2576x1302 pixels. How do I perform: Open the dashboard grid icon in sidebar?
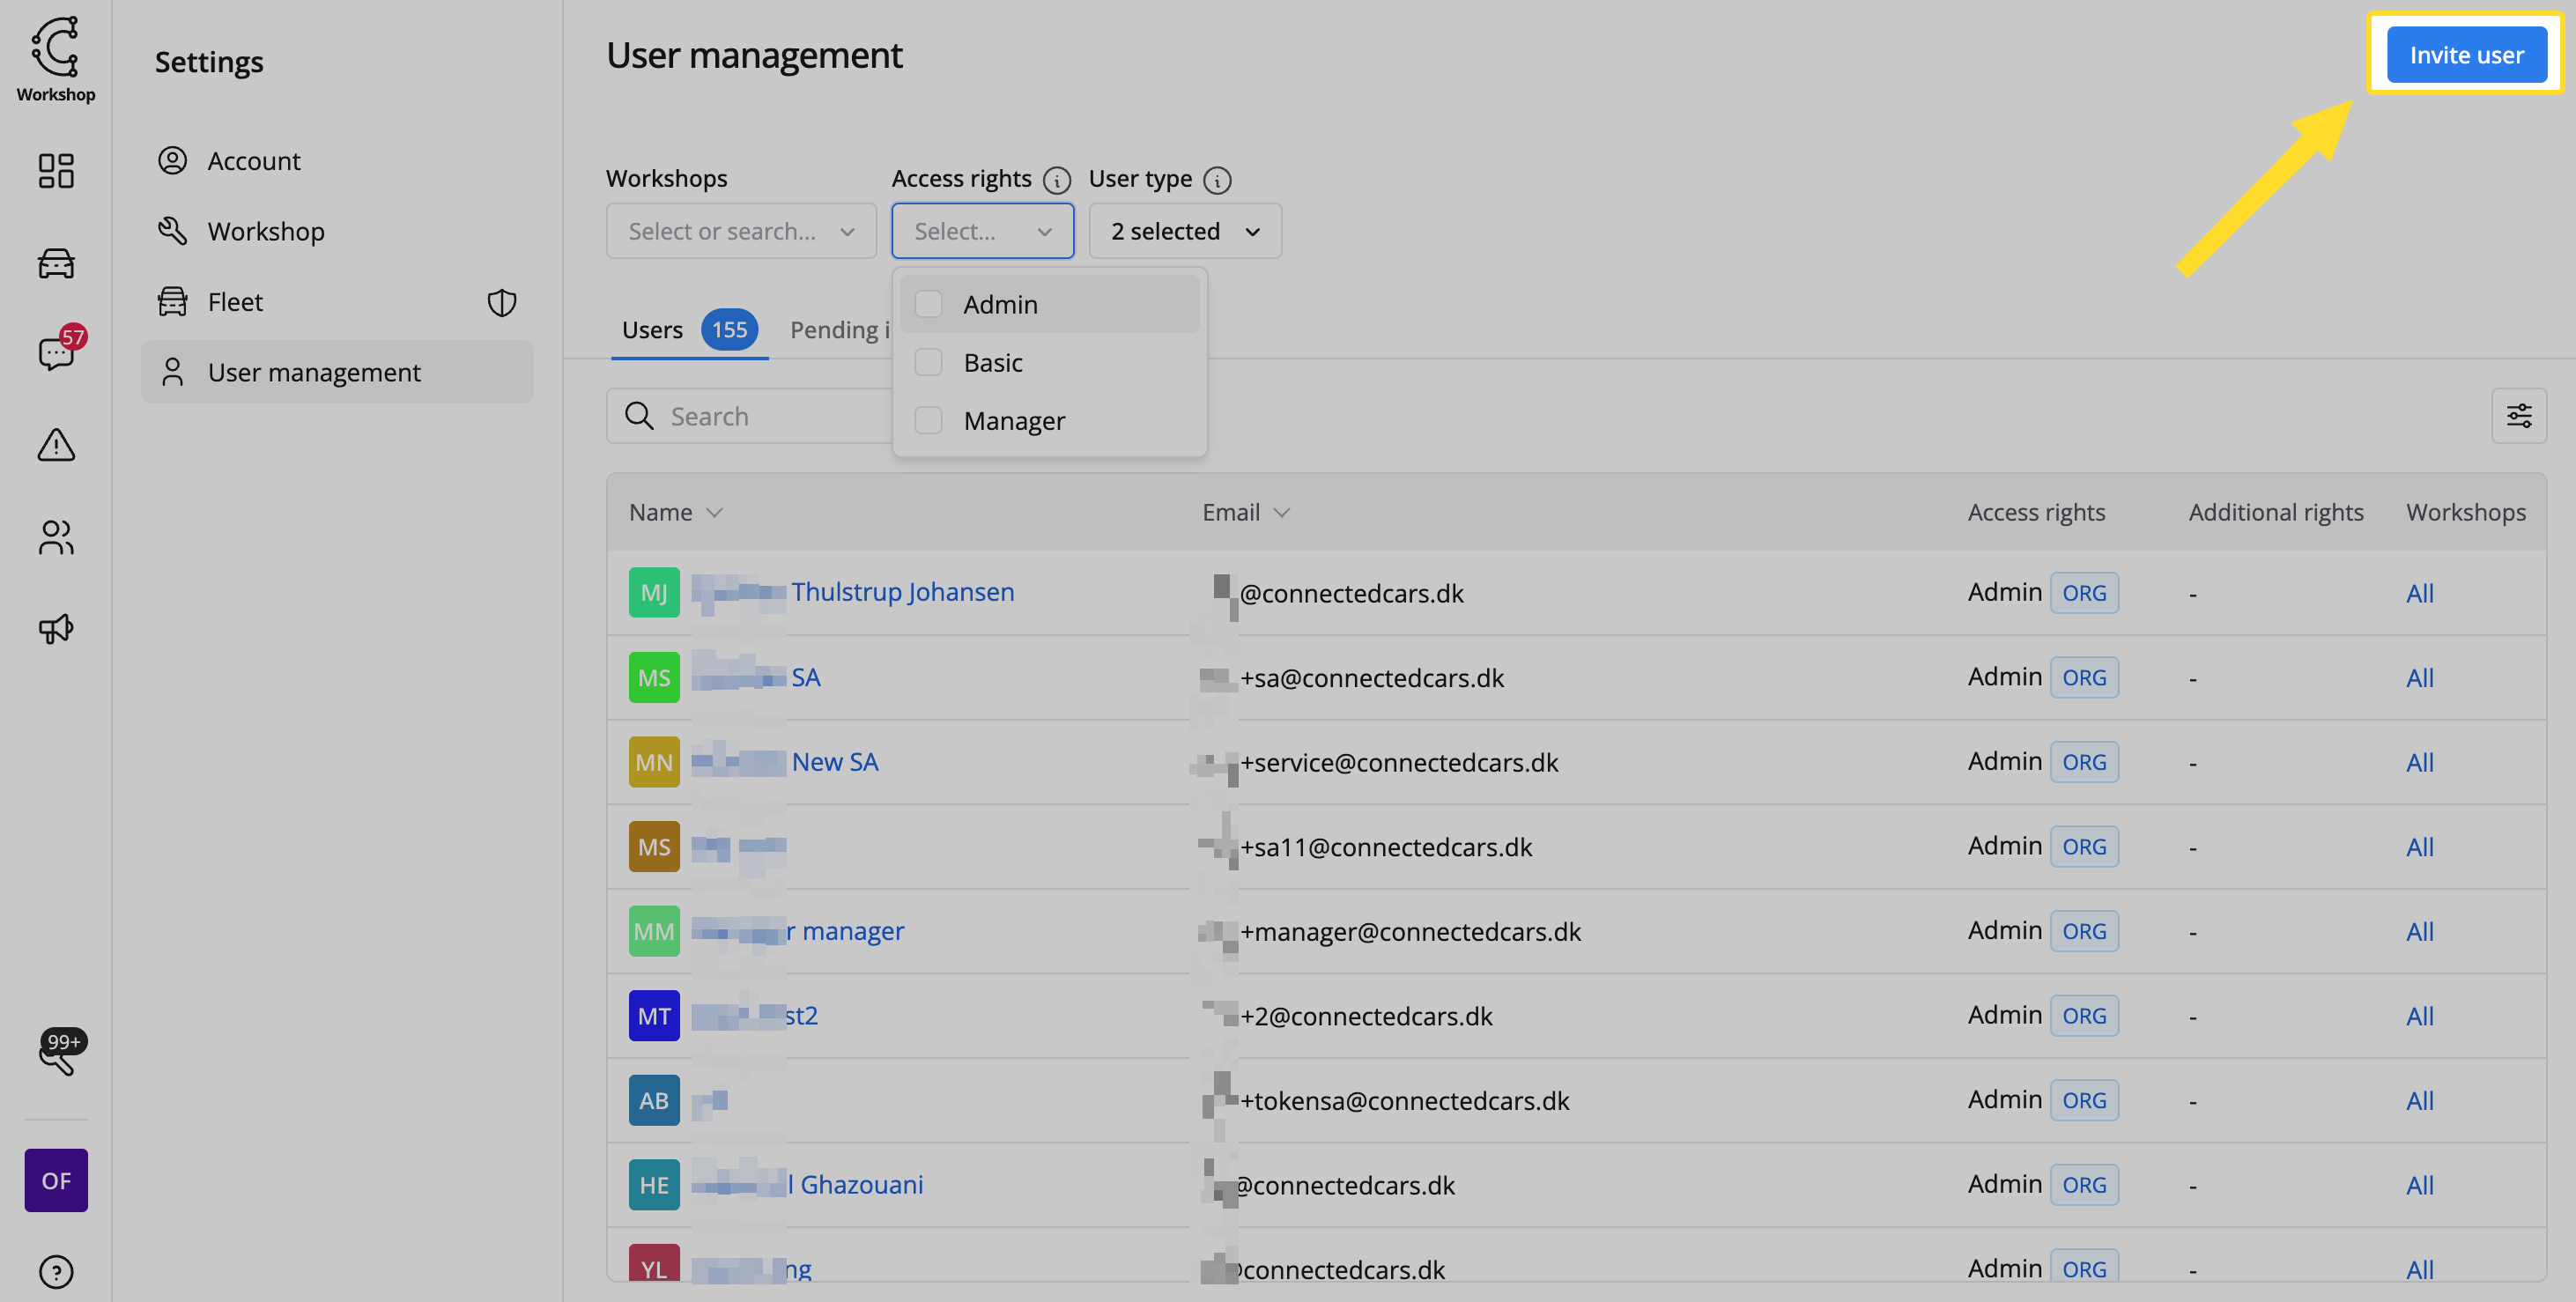tap(56, 170)
